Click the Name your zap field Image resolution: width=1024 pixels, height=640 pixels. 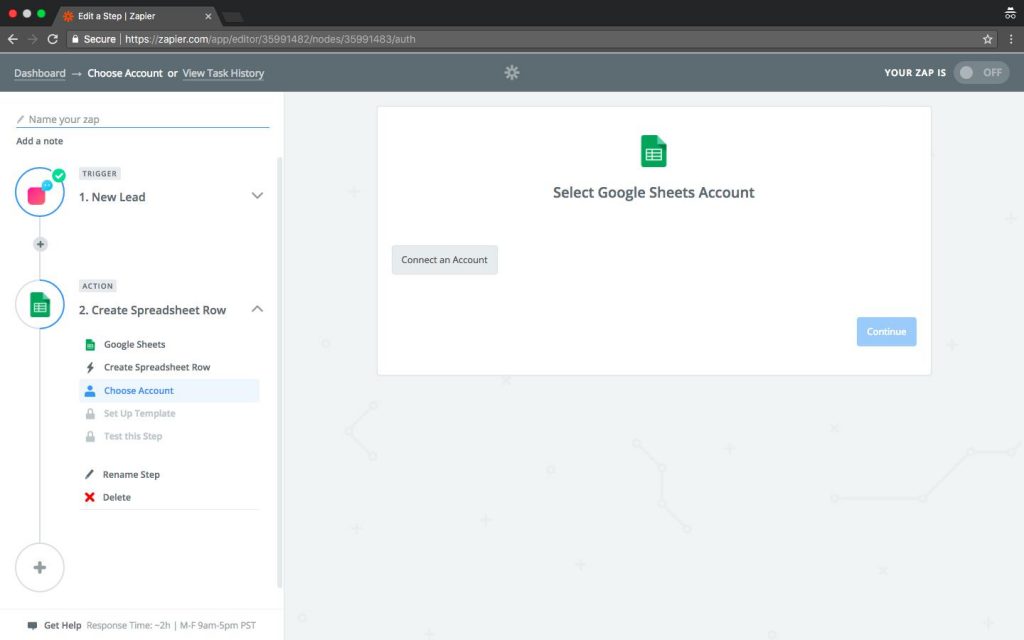click(x=142, y=120)
